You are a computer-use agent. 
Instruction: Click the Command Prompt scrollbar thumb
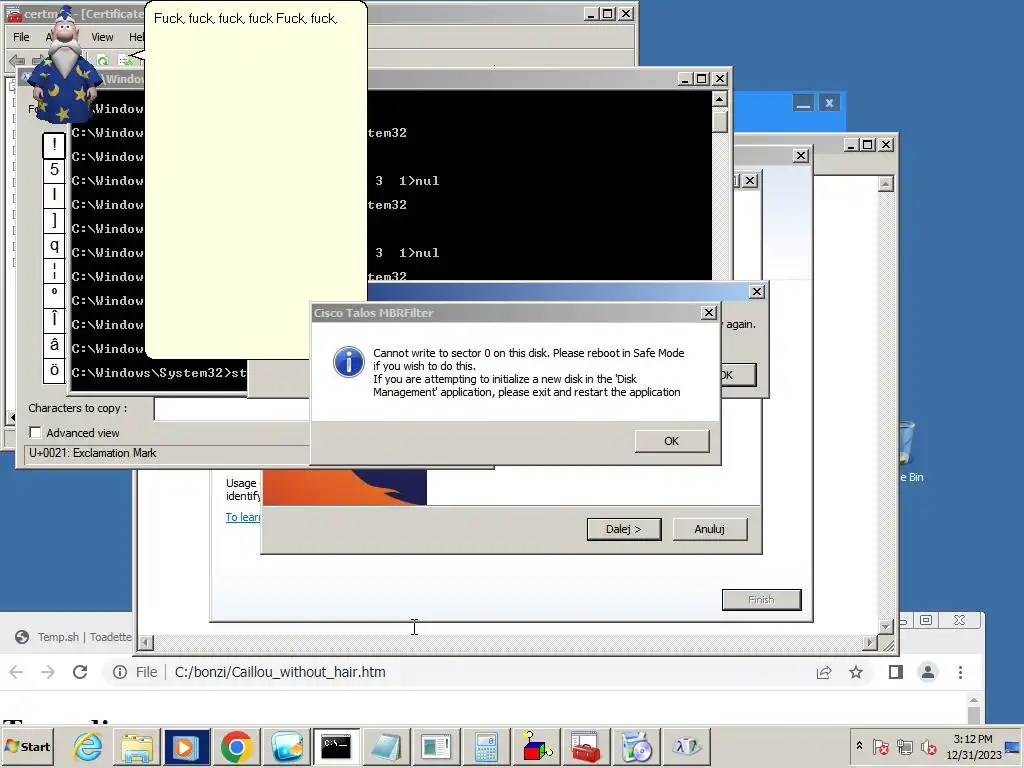720,121
